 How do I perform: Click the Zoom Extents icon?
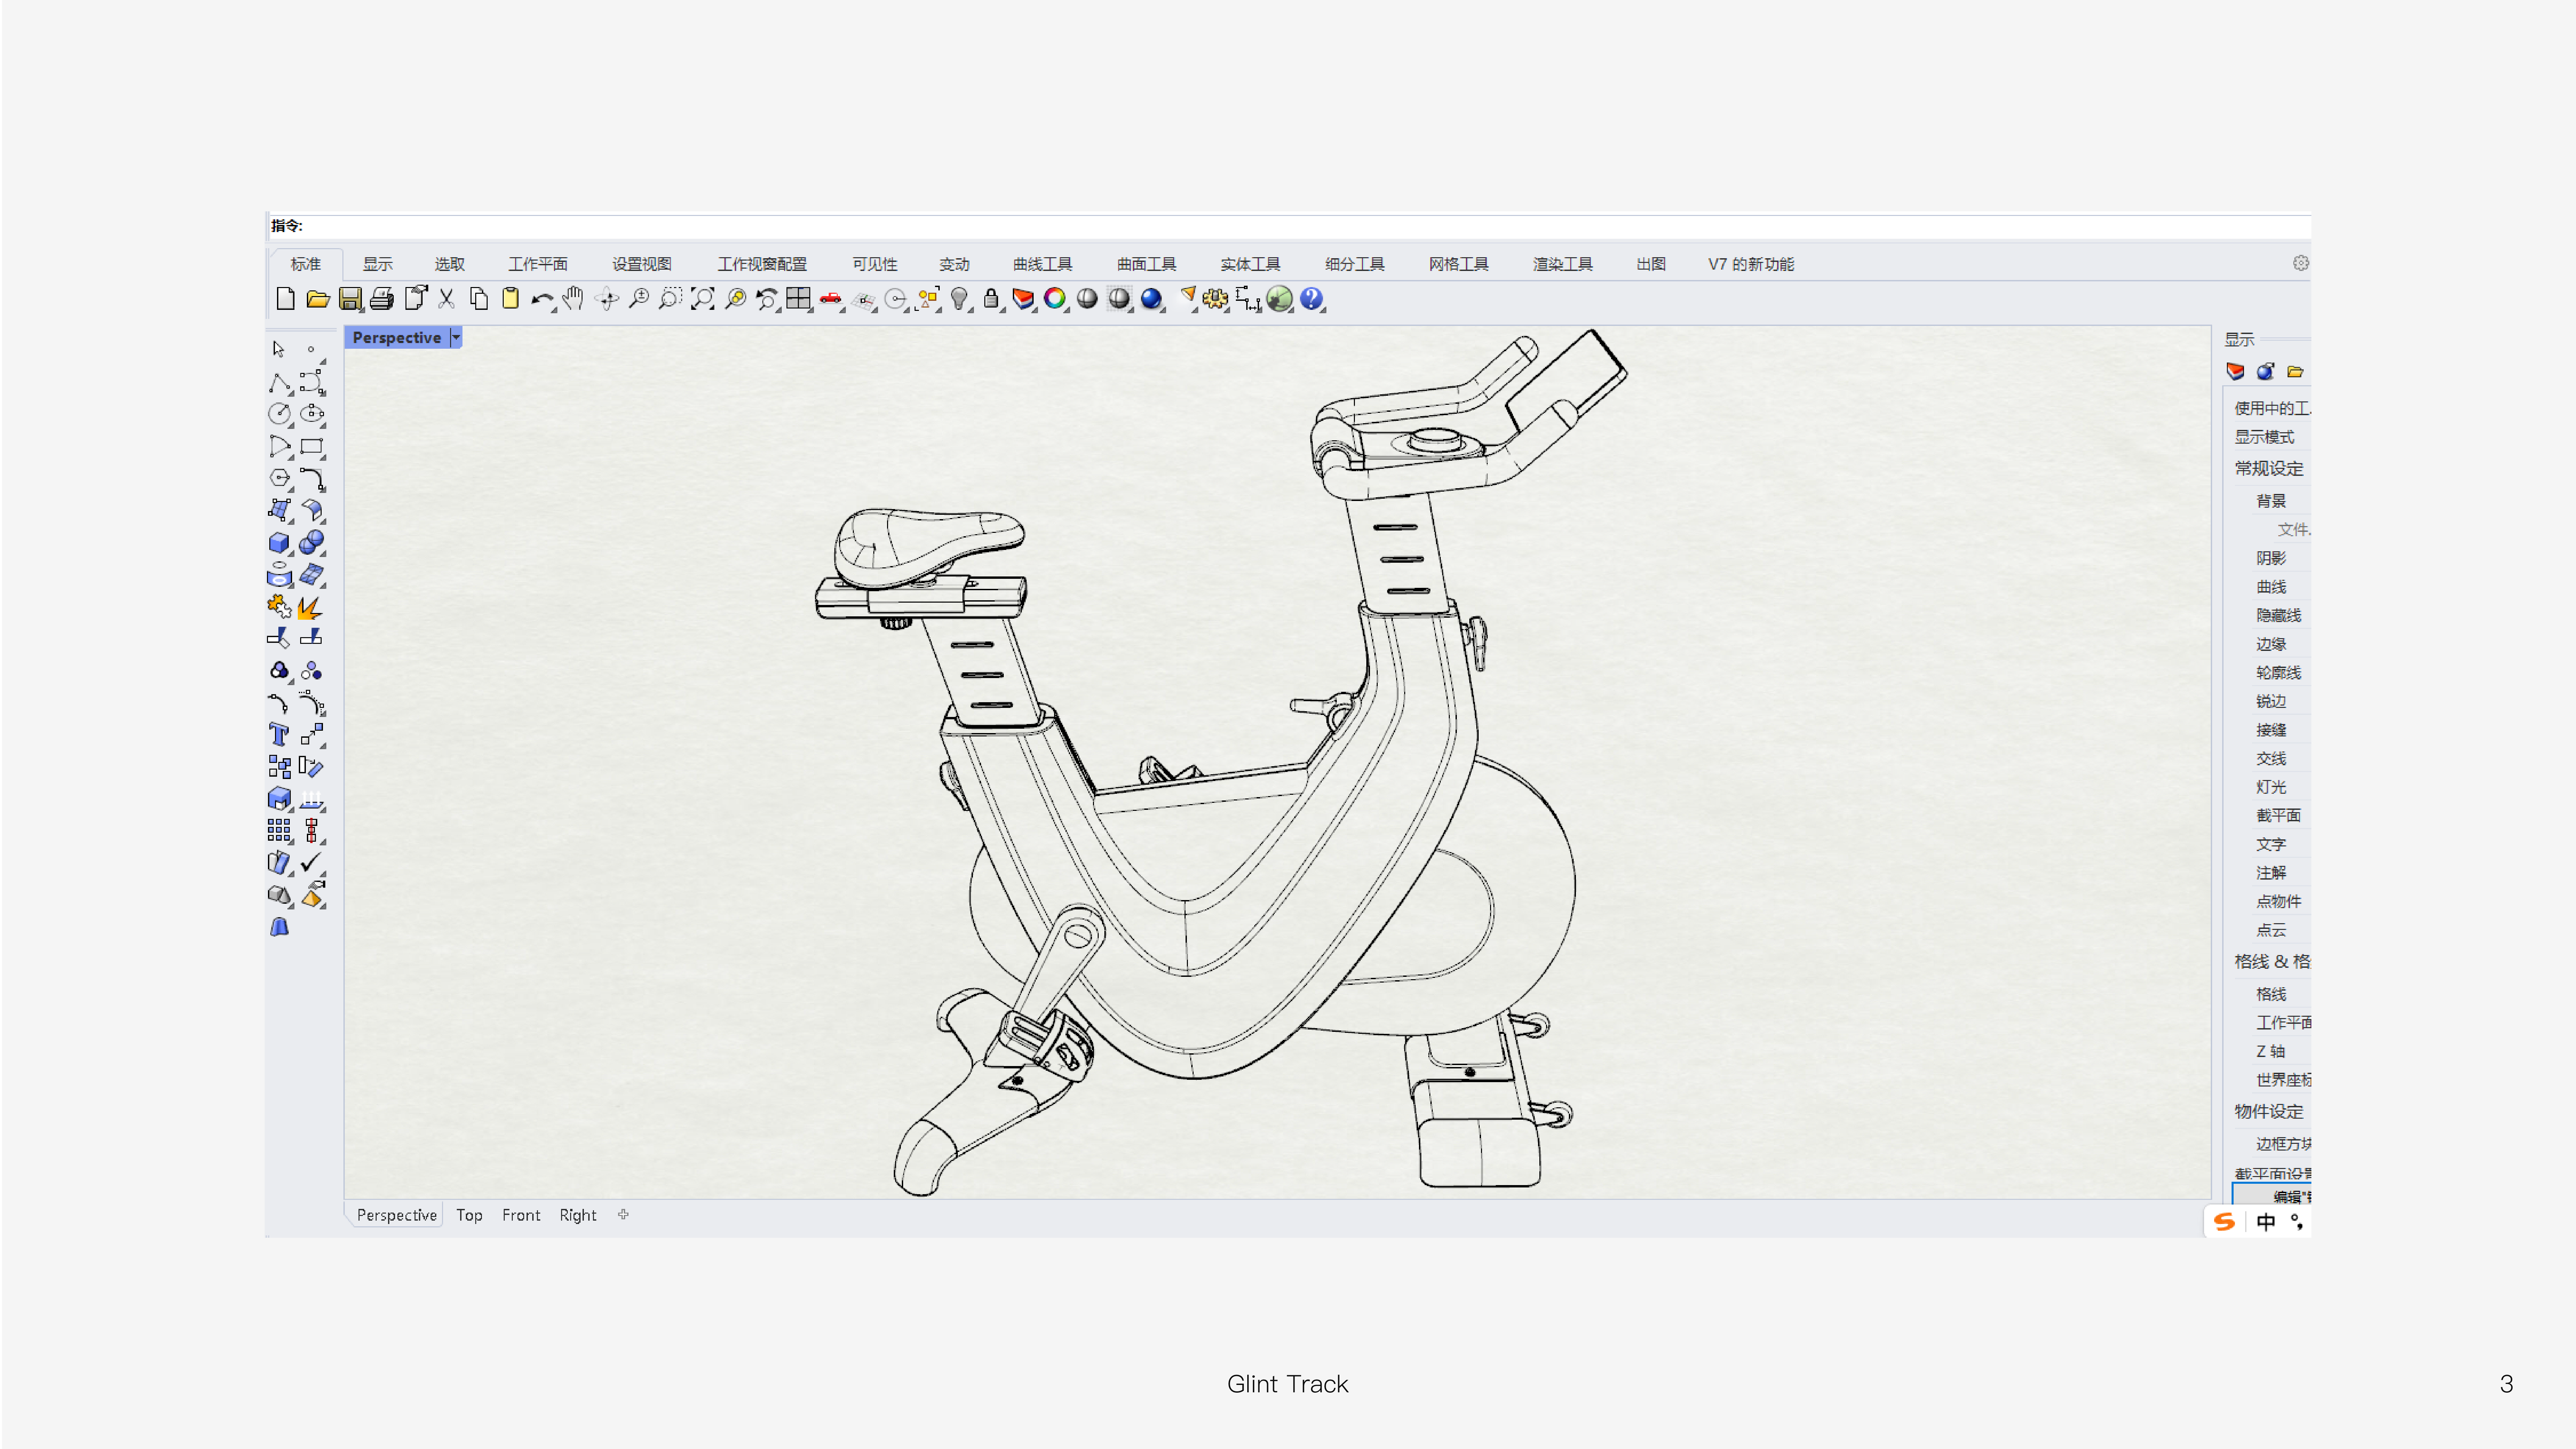click(703, 299)
